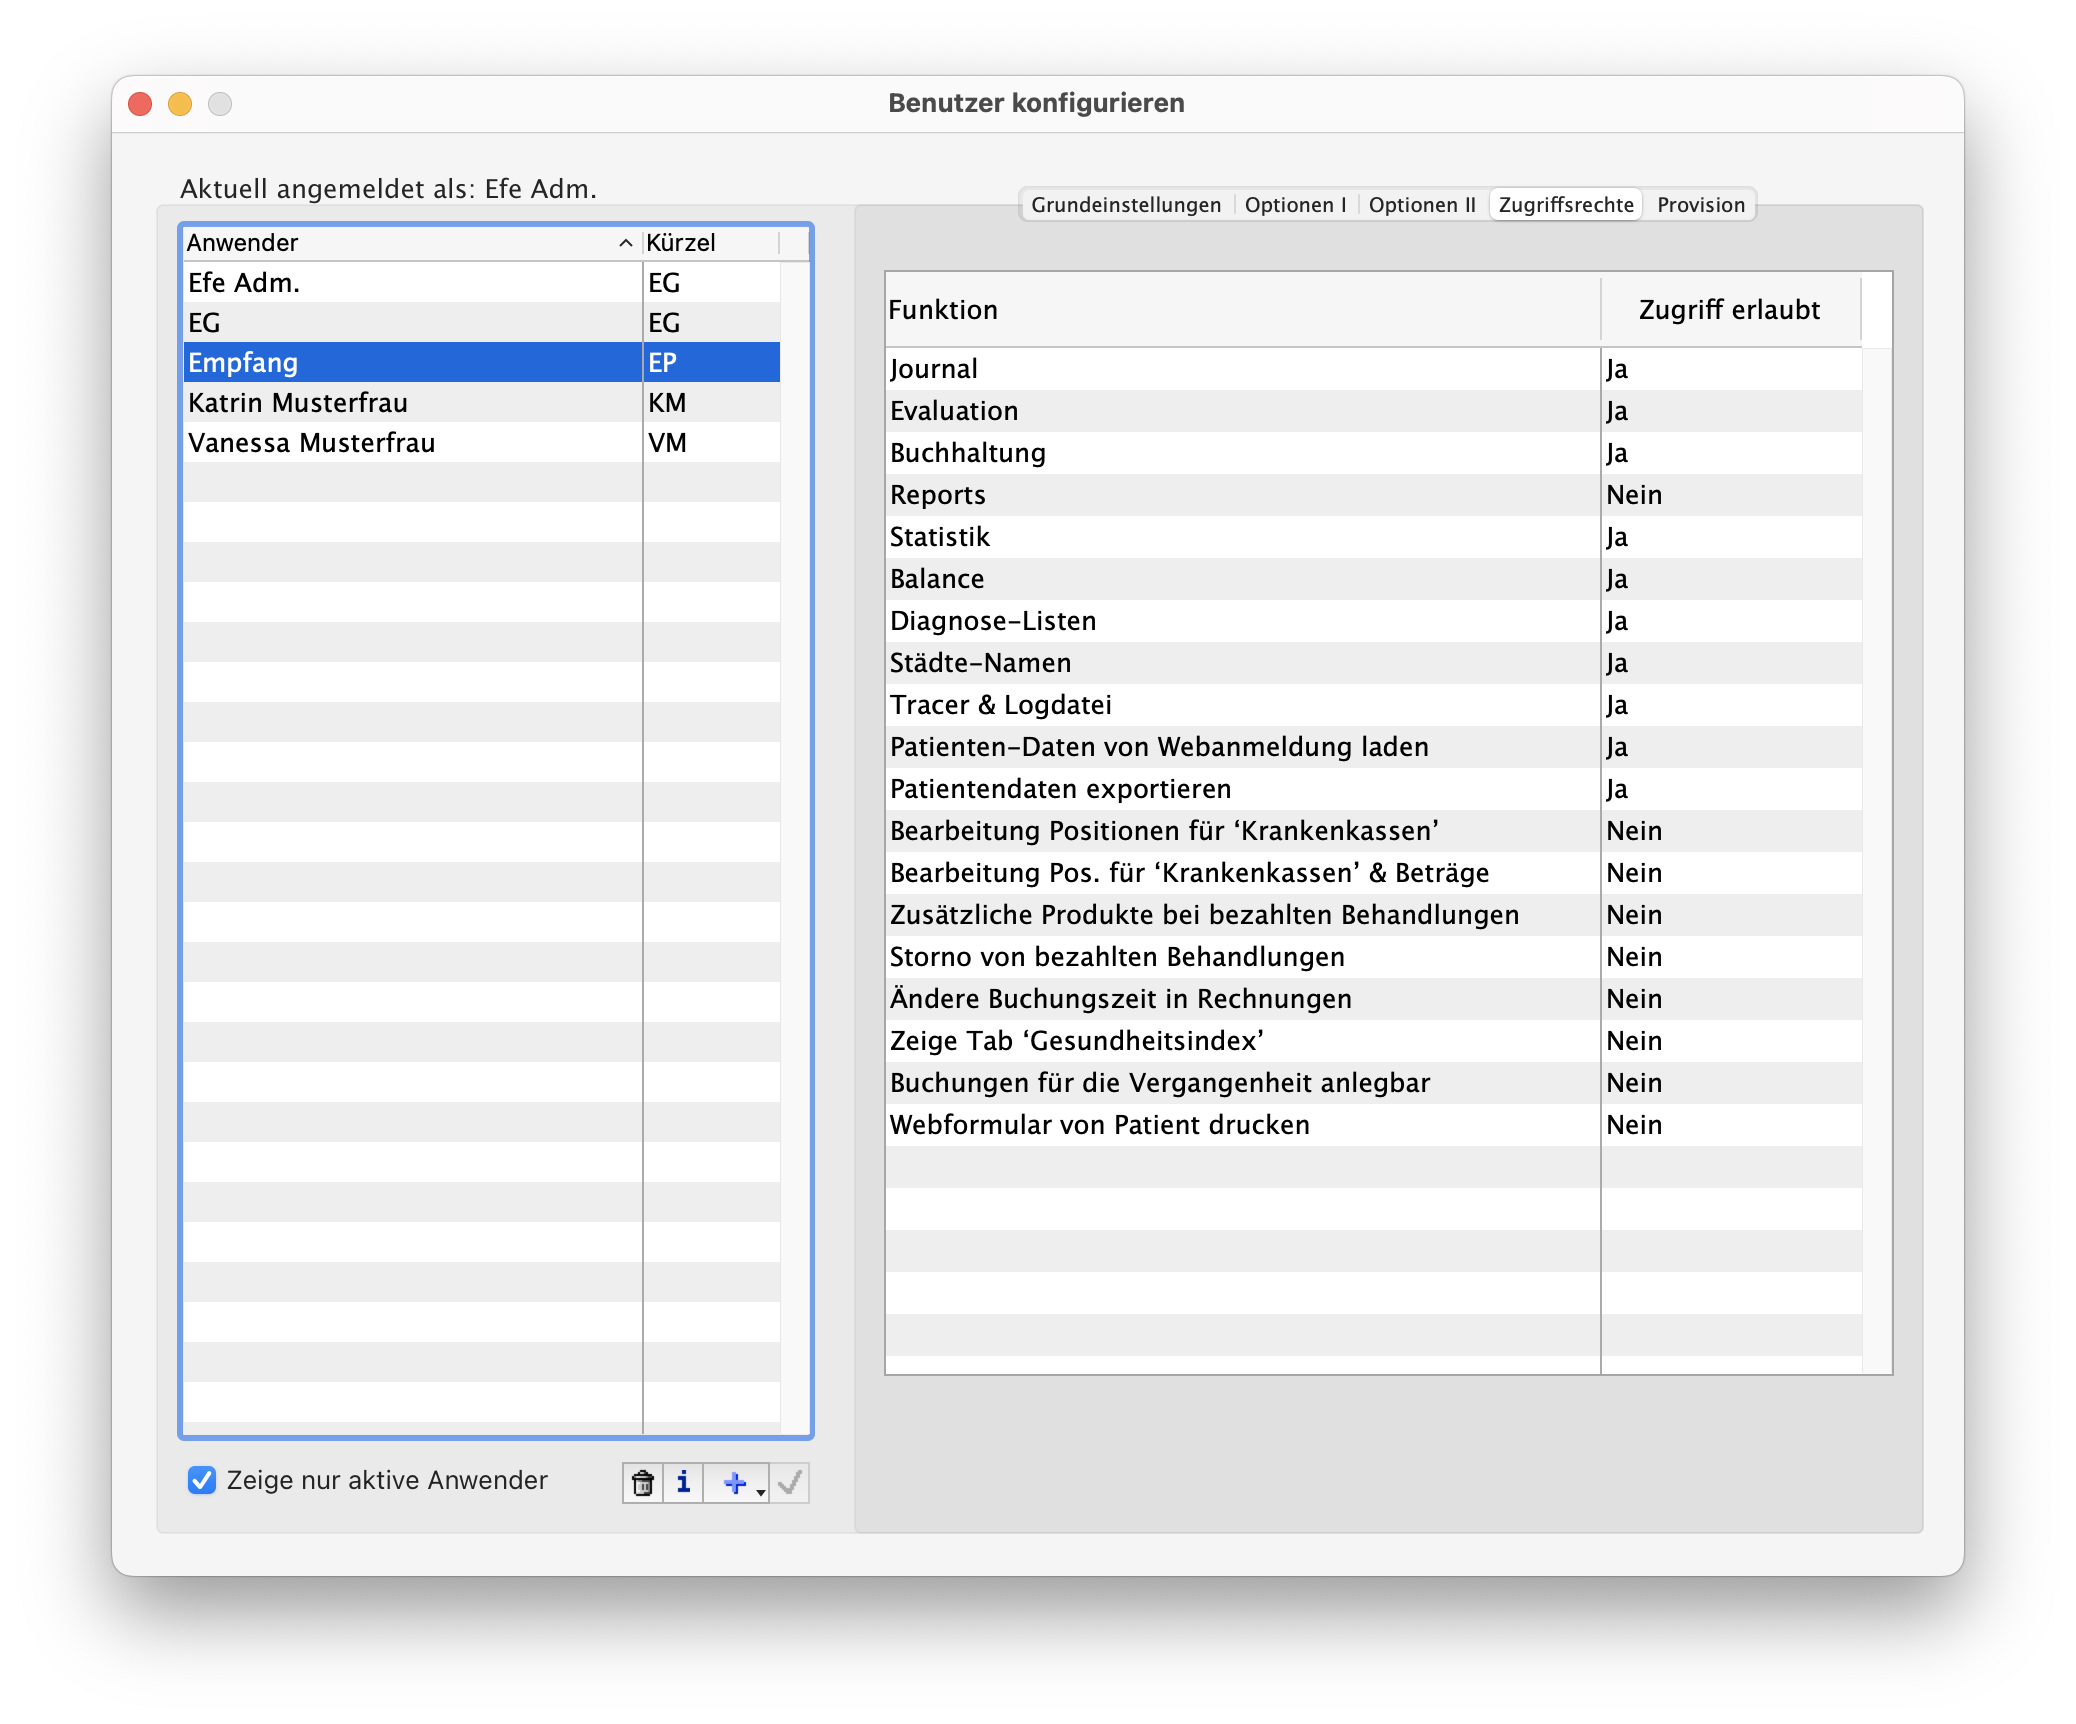
Task: Open the Optionen I tab
Action: [x=1294, y=205]
